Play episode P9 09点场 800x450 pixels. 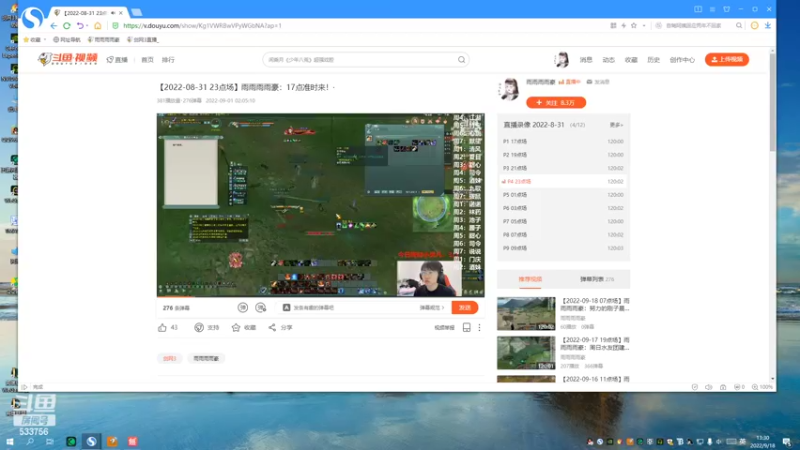(563, 248)
